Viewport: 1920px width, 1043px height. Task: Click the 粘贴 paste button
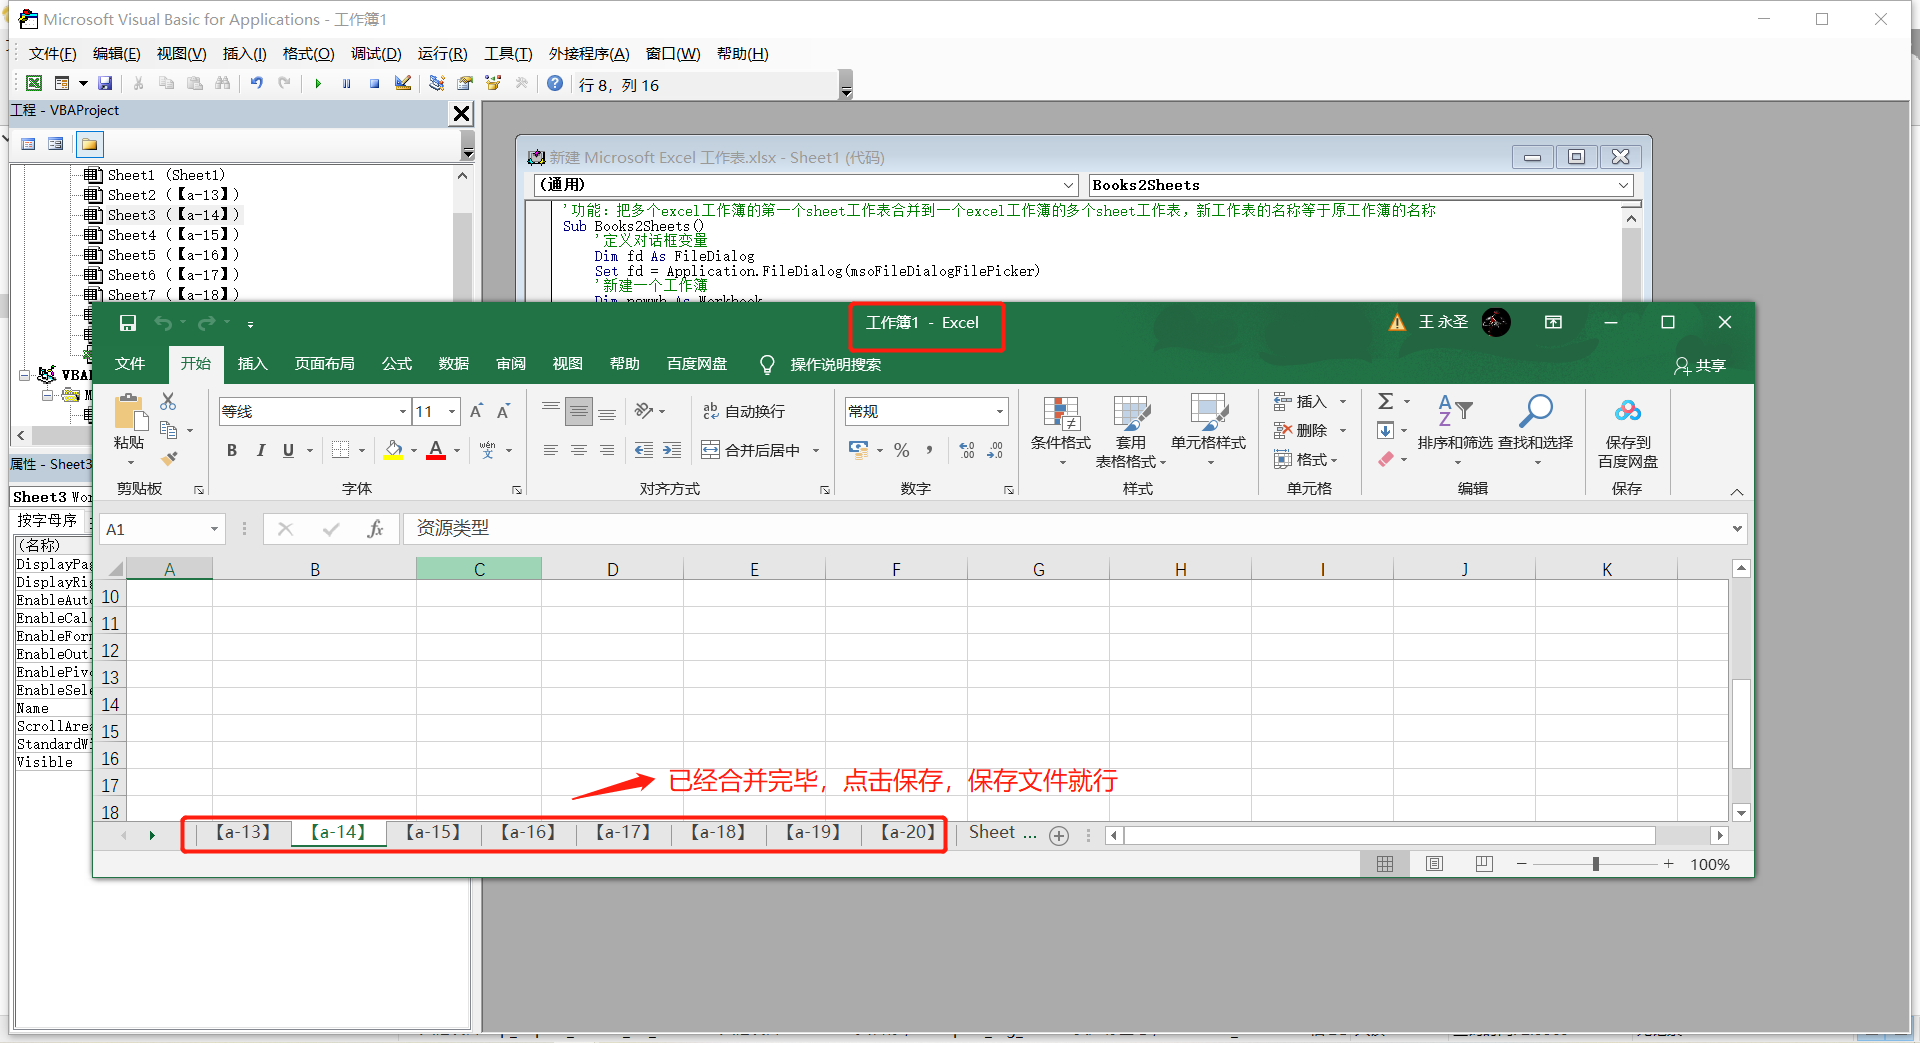(129, 431)
